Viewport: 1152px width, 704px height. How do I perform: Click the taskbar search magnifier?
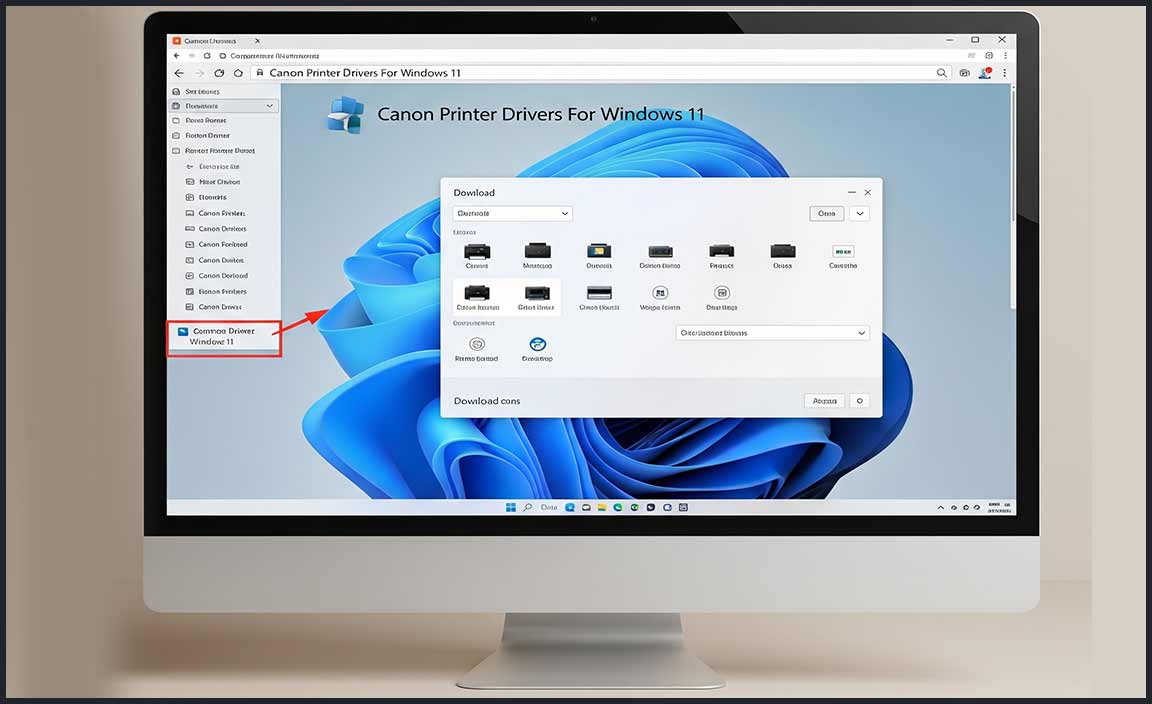(x=528, y=507)
